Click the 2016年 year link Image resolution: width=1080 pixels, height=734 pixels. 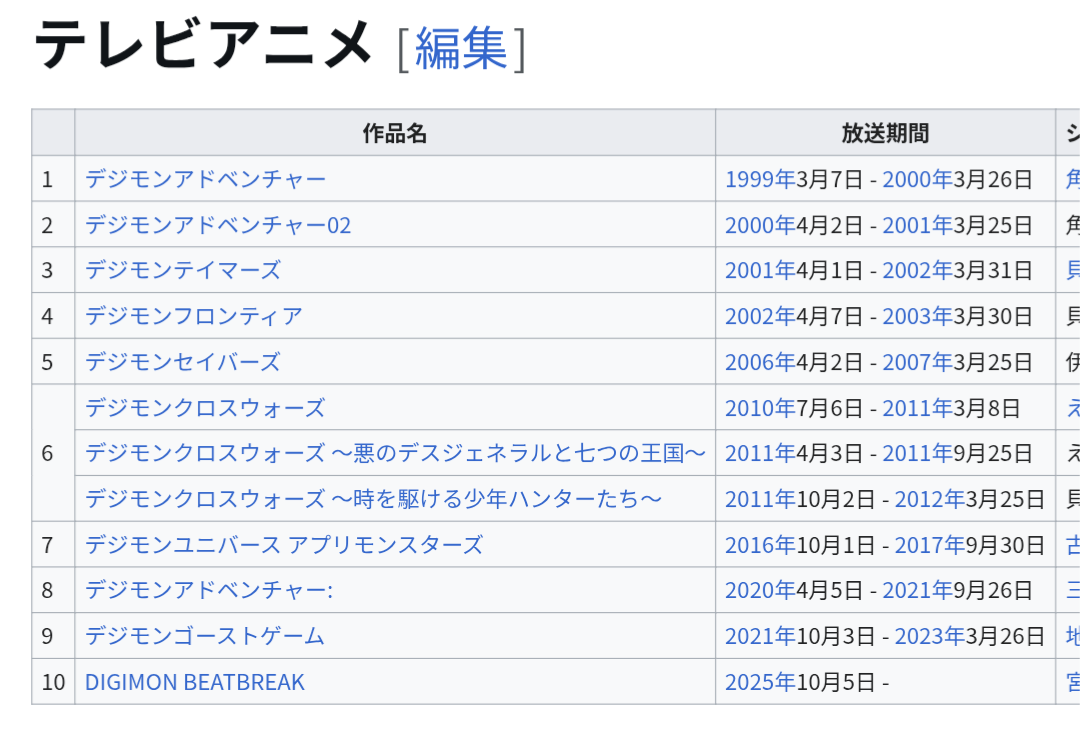[760, 545]
